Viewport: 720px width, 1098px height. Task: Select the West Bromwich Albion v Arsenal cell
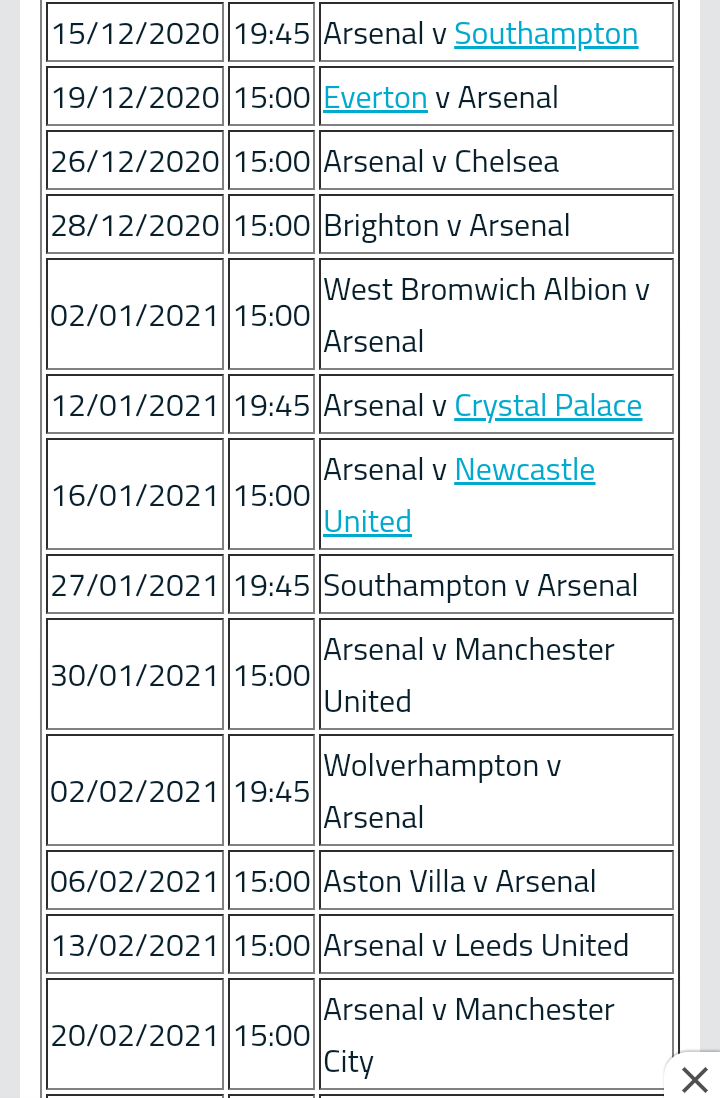coord(486,314)
